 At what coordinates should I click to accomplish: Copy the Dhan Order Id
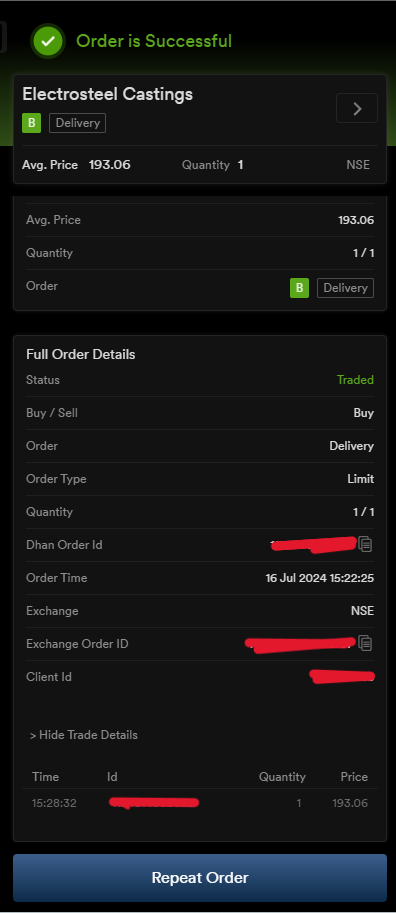point(365,544)
